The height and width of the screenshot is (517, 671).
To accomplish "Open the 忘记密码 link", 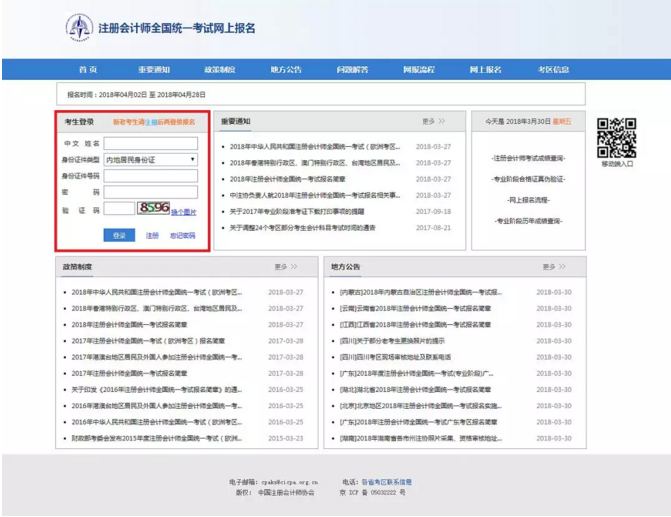I will pyautogui.click(x=183, y=236).
